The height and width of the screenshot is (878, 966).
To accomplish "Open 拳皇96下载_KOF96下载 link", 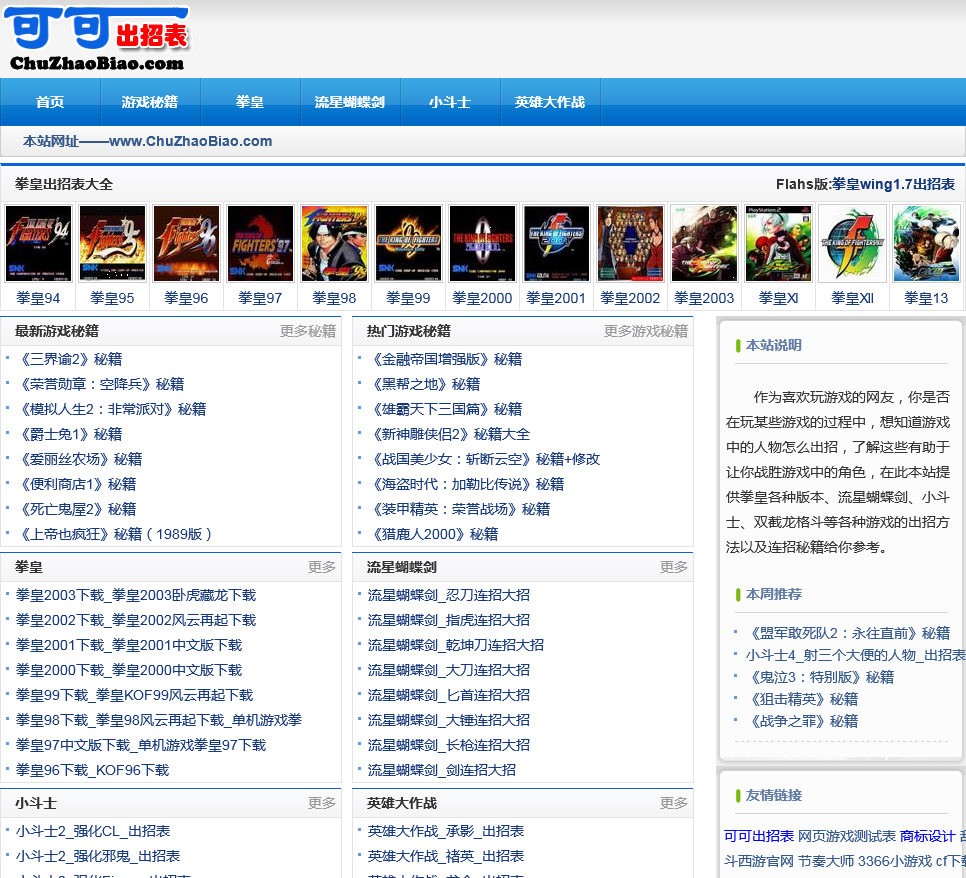I will point(92,770).
